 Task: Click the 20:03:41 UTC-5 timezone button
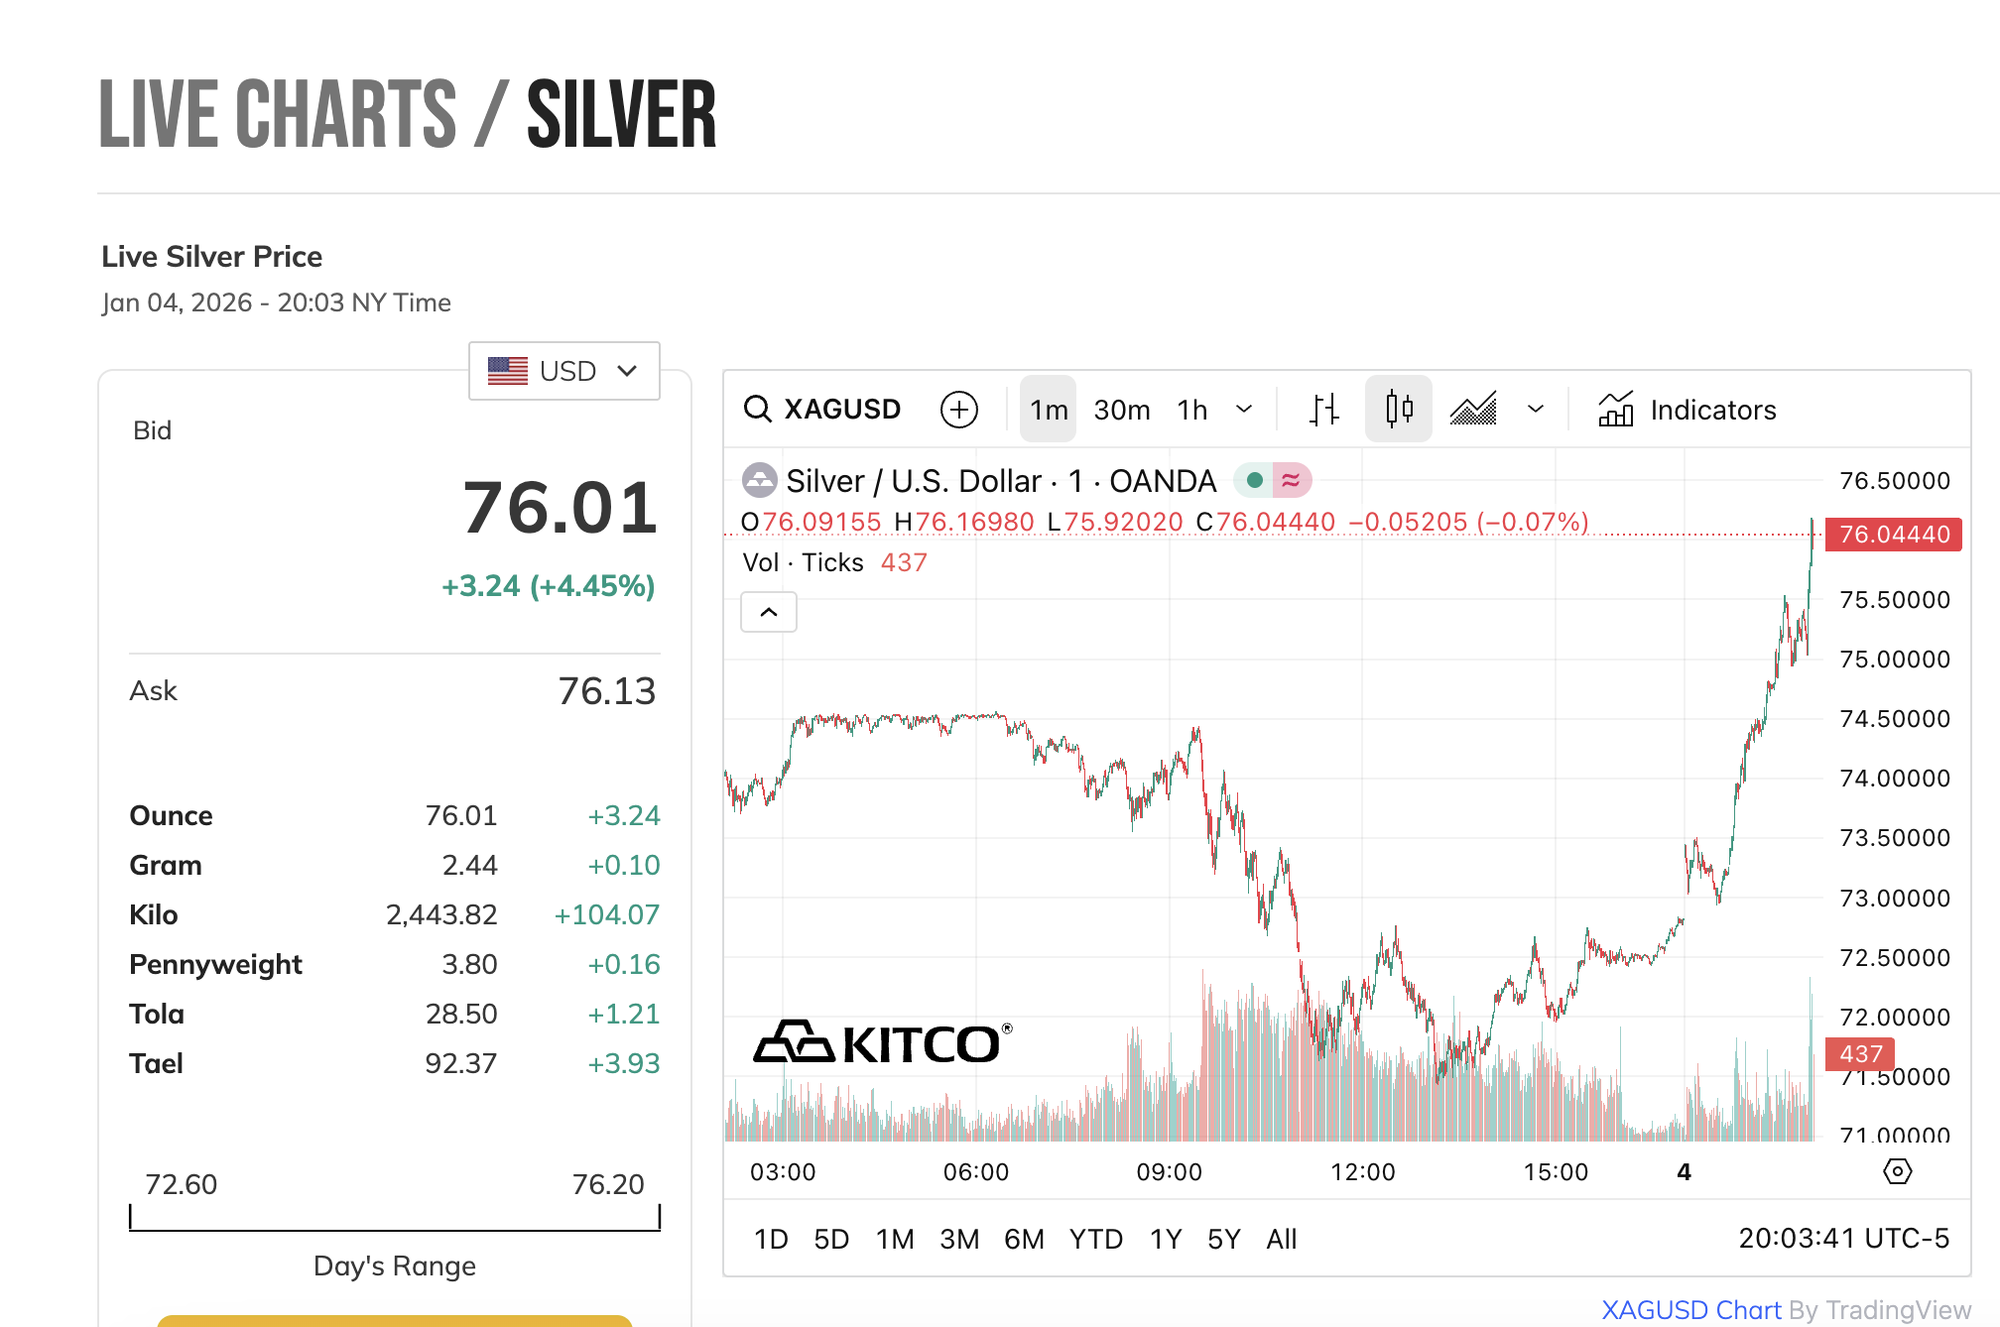click(1843, 1238)
